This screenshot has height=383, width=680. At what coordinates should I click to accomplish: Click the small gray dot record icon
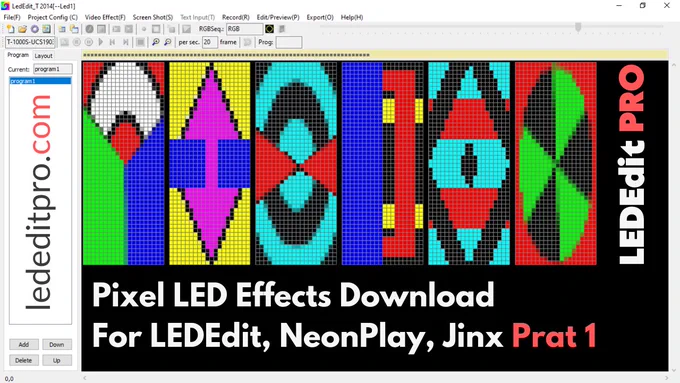tap(144, 29)
